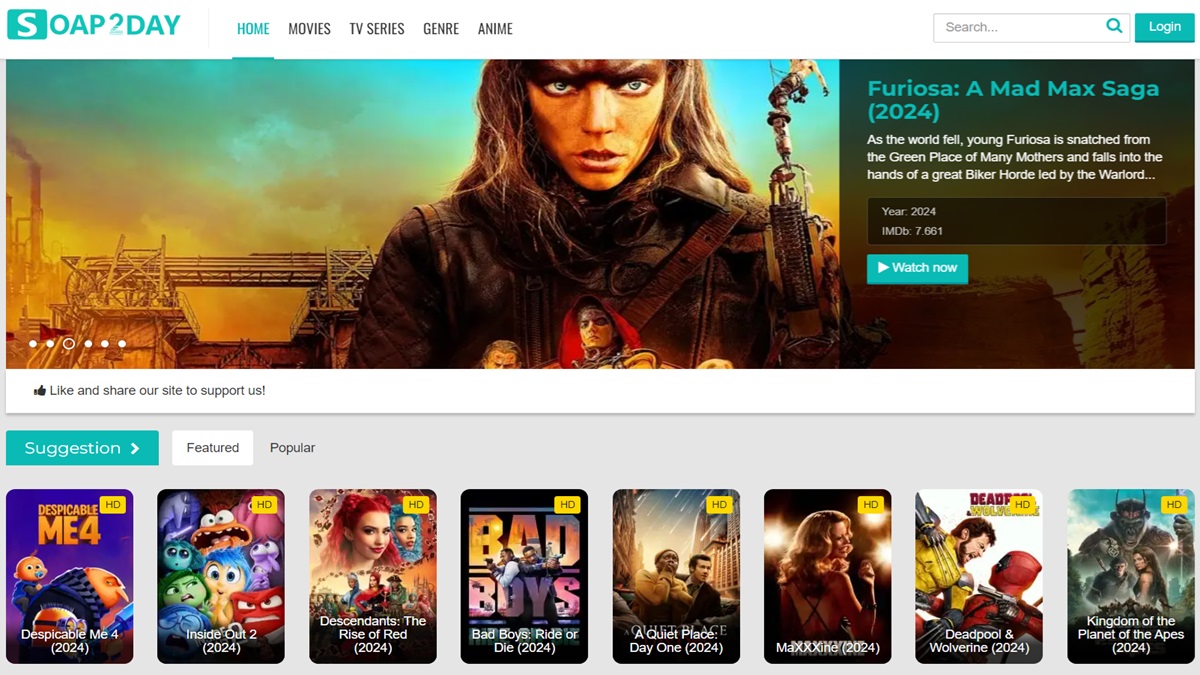Click the HD badge on A Quiet Place poster
Image resolution: width=1200 pixels, height=675 pixels.
coord(719,505)
